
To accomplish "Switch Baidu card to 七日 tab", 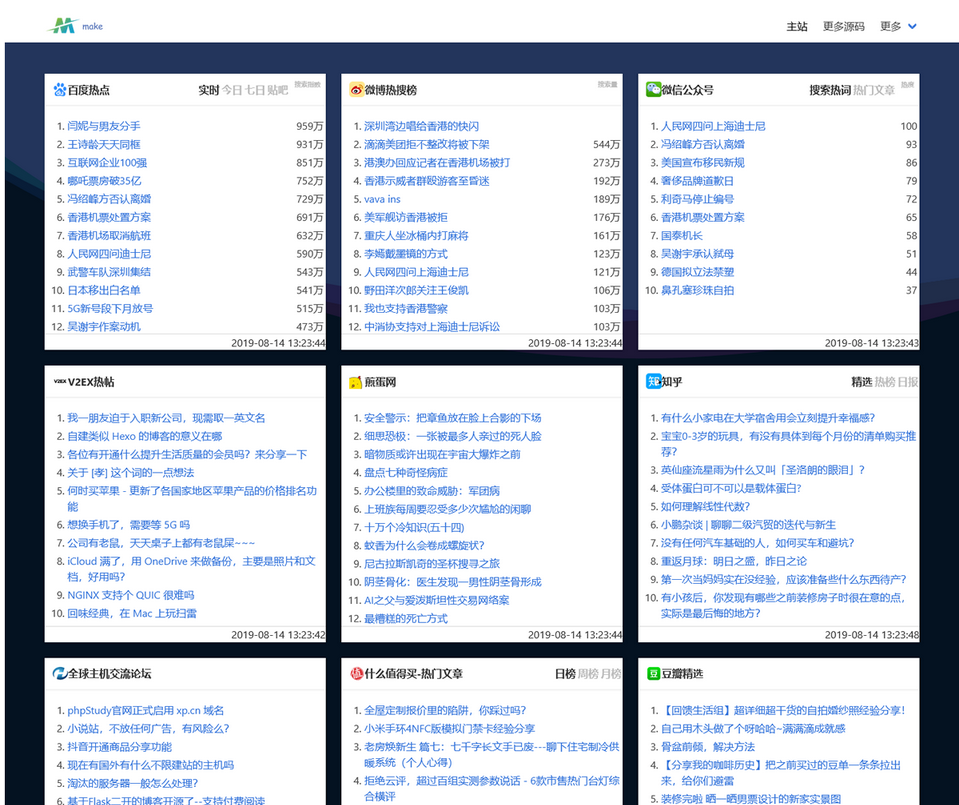I will (254, 90).
